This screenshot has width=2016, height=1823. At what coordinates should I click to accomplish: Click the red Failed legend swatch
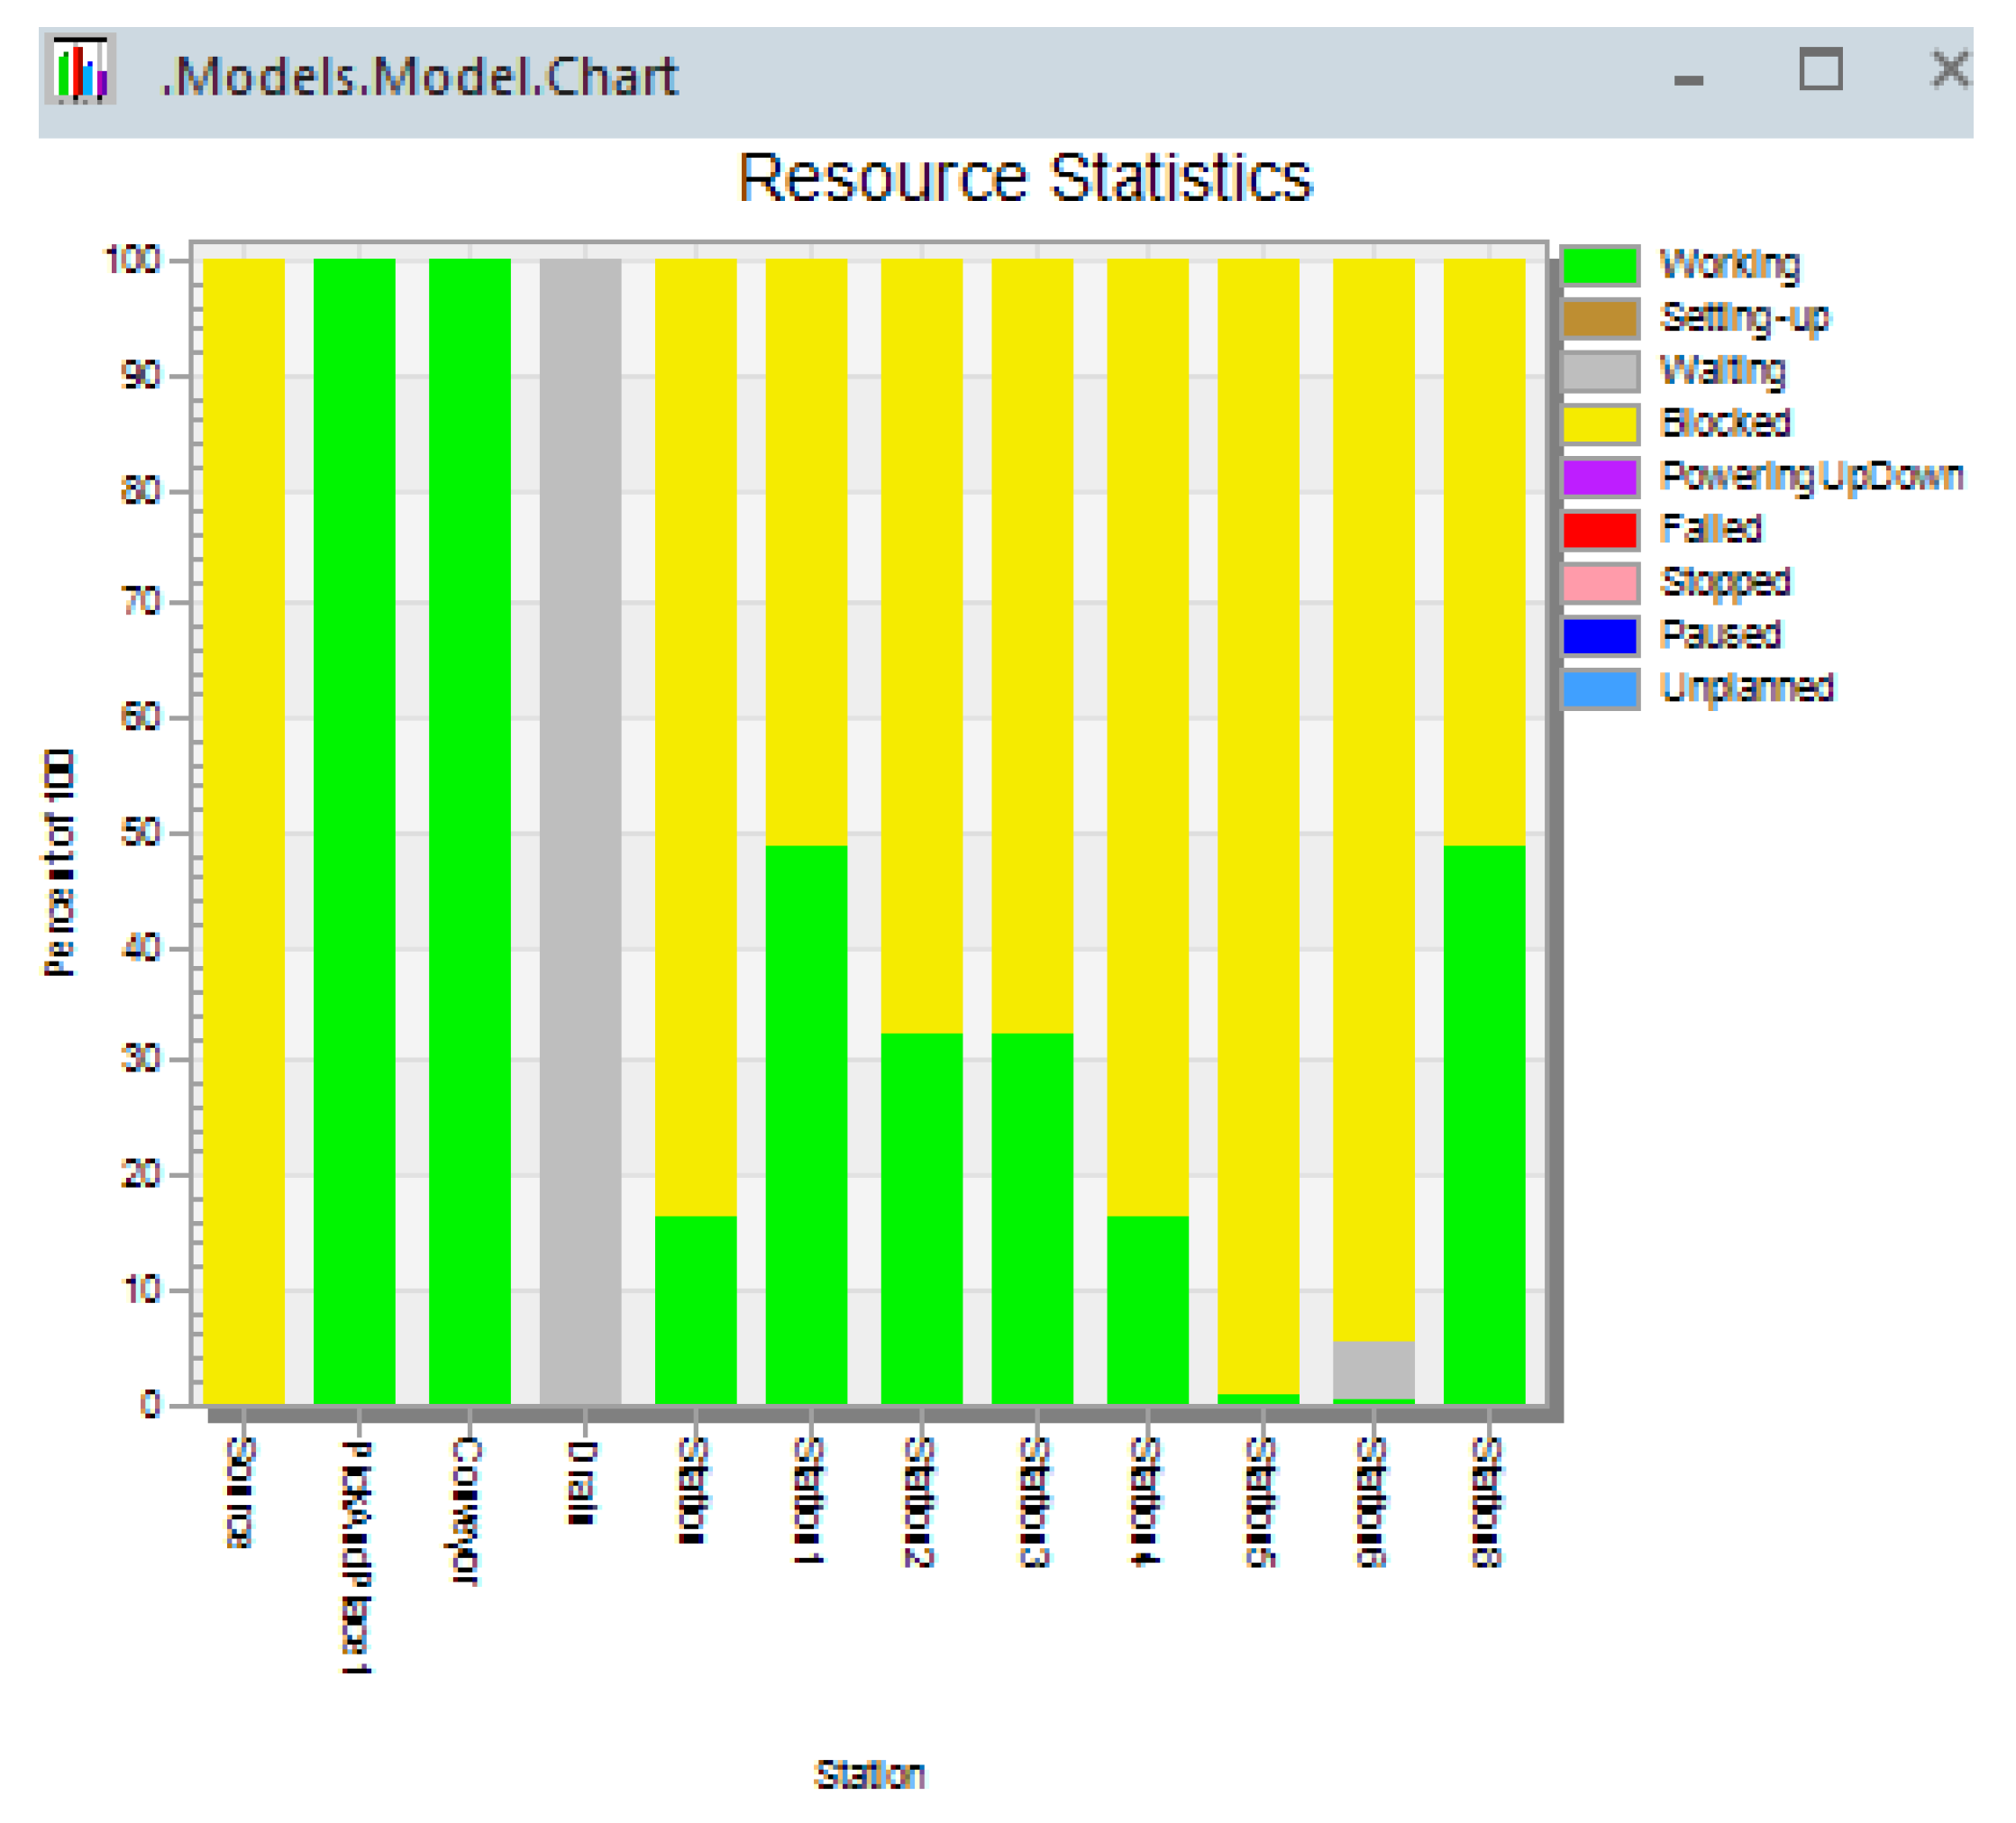point(1599,530)
